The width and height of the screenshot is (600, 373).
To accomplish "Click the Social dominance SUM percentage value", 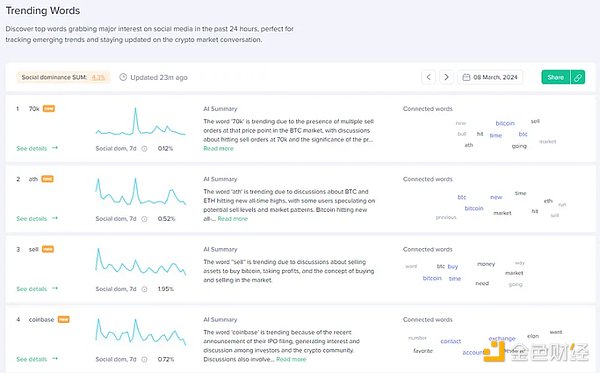I will coord(98,77).
